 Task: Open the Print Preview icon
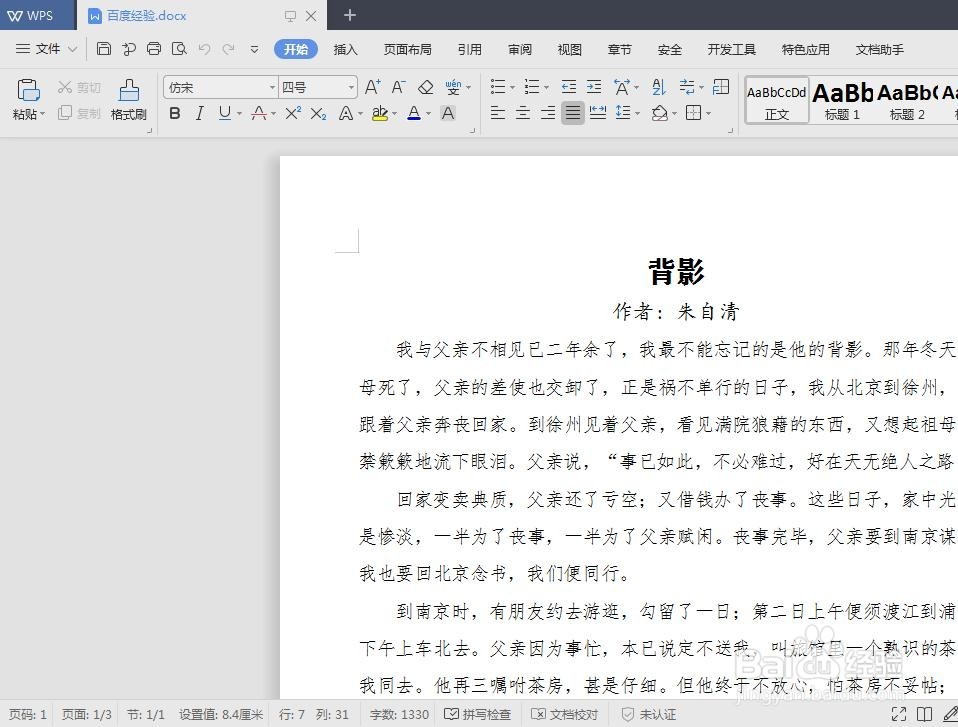[x=180, y=48]
